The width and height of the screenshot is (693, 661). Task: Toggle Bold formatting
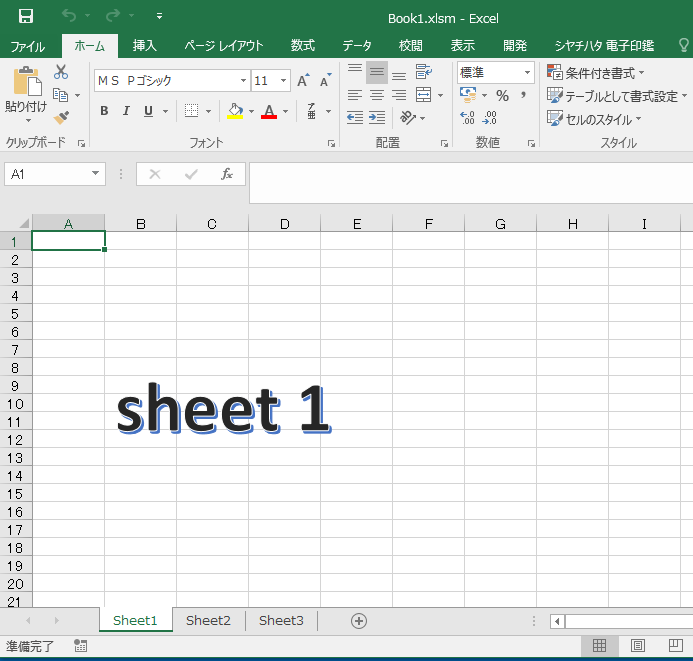coord(104,111)
